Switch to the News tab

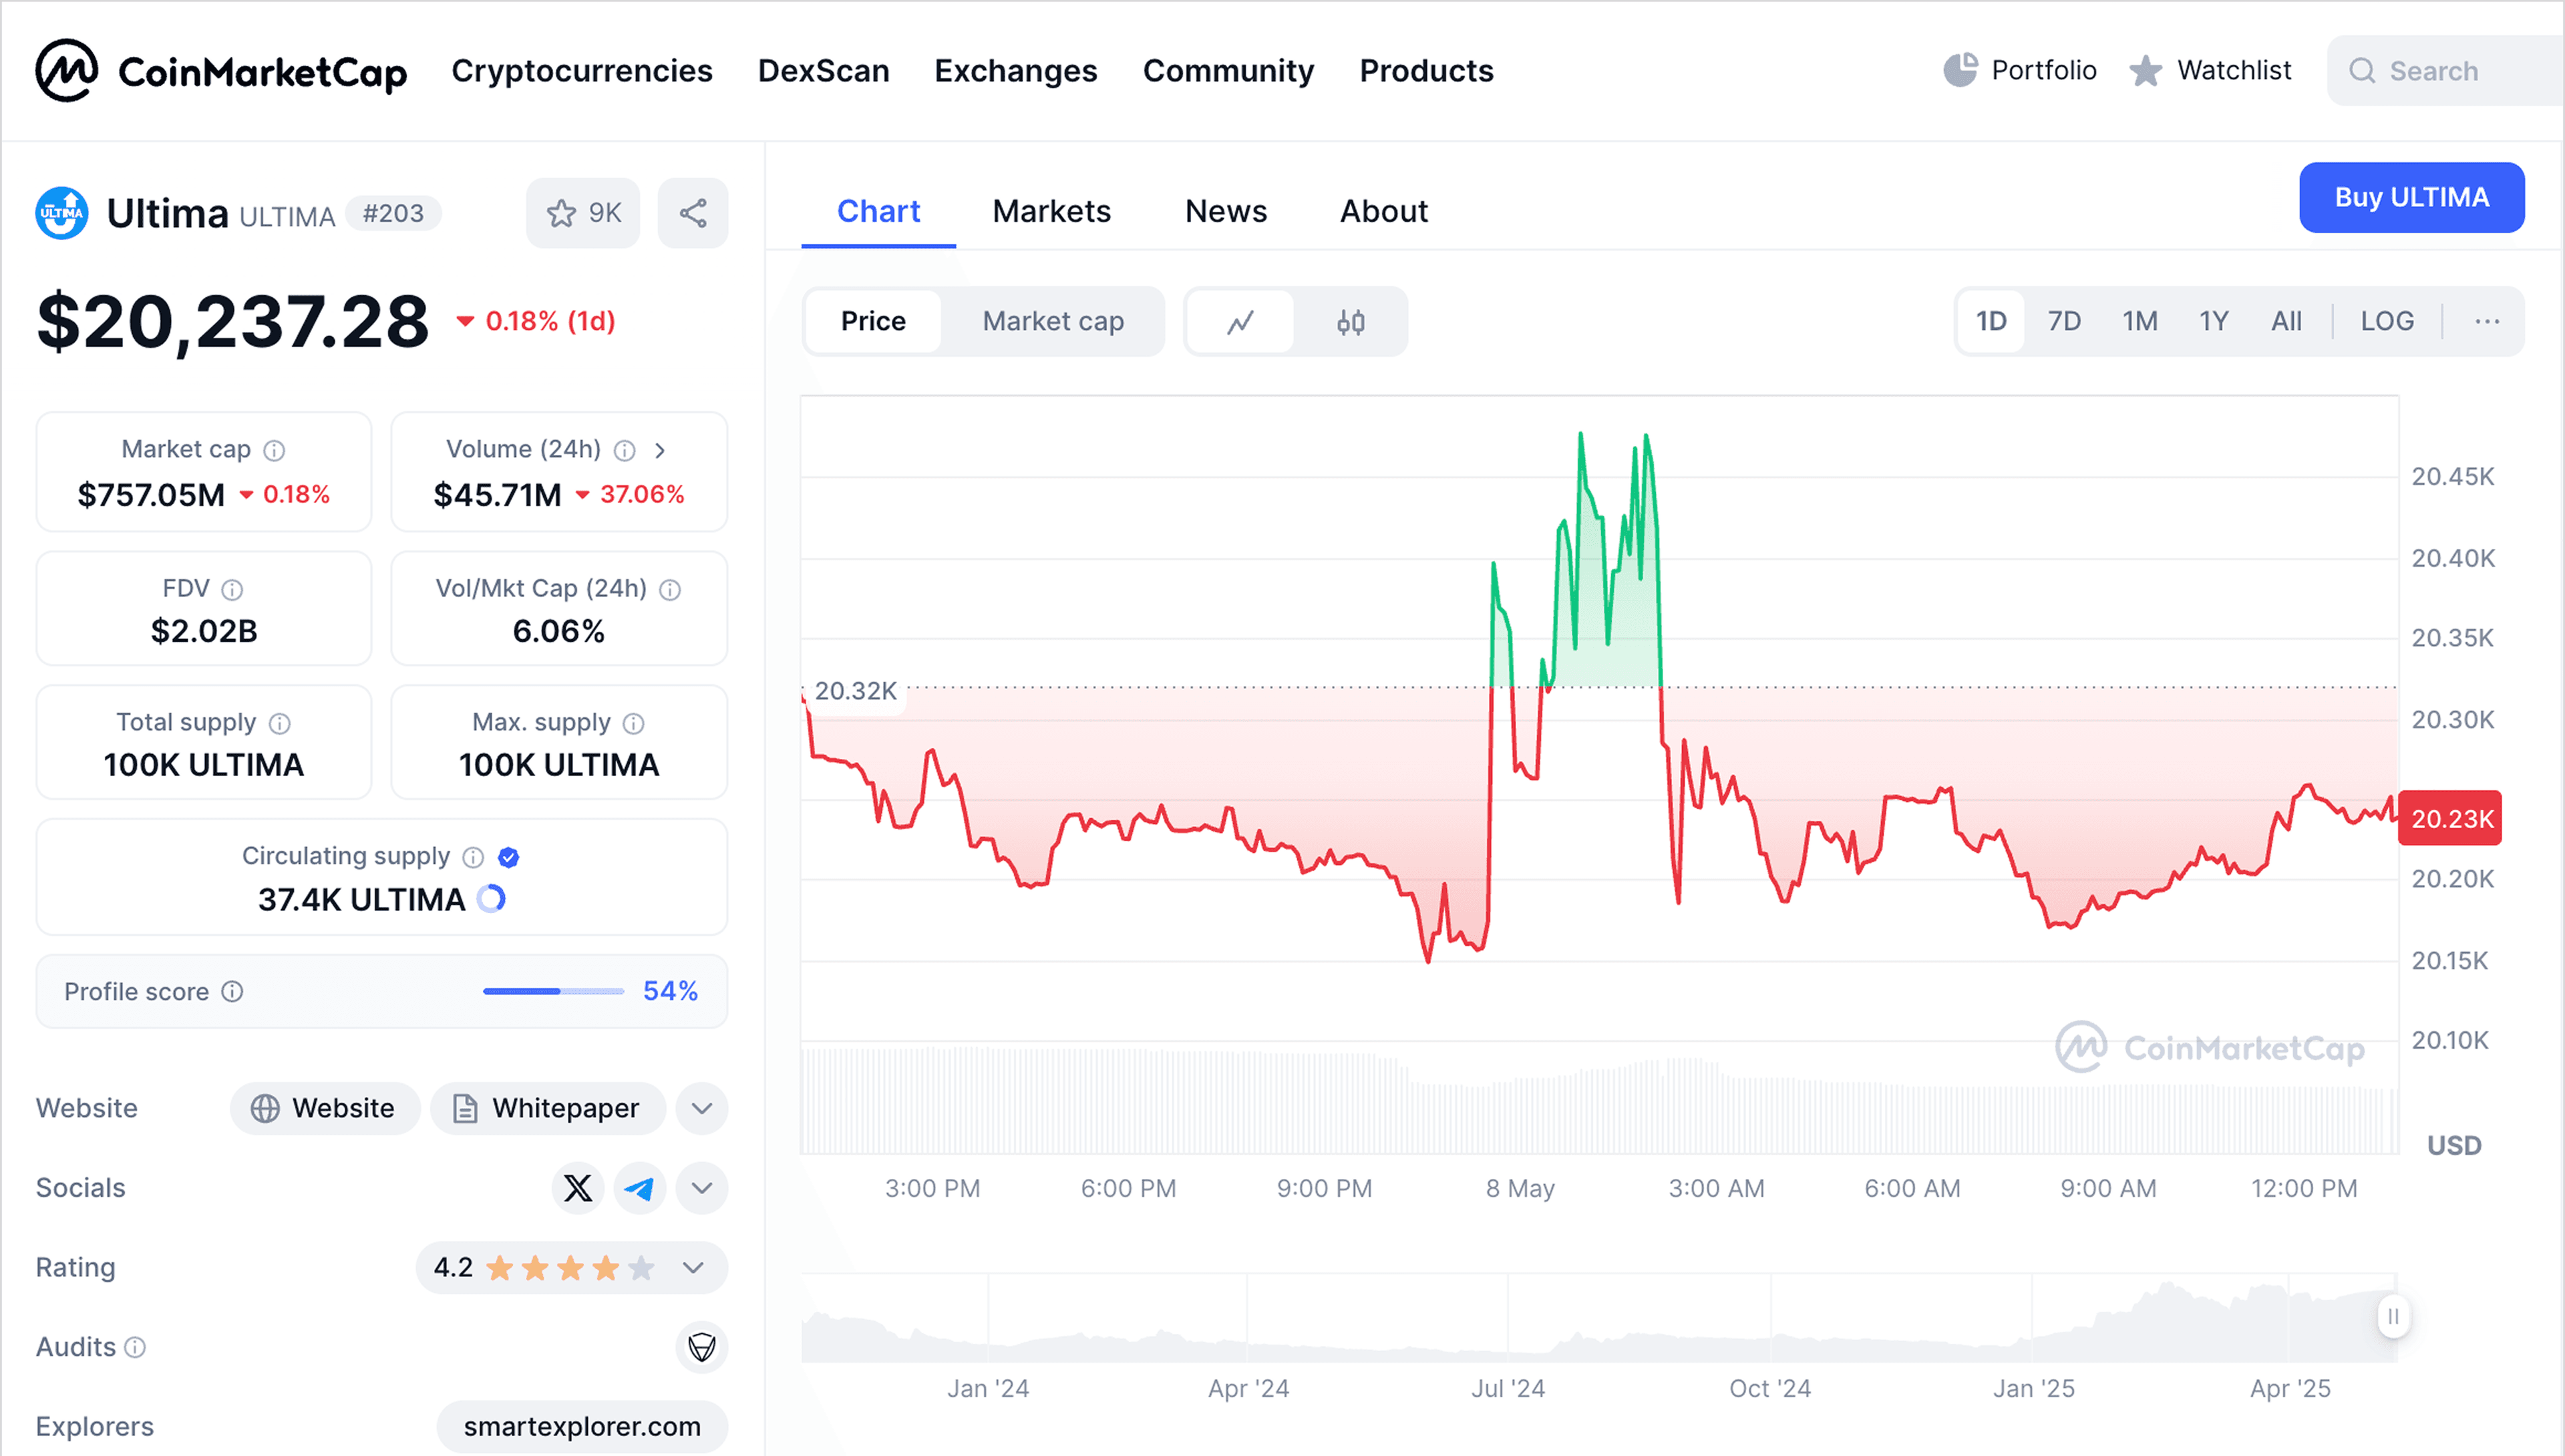pyautogui.click(x=1225, y=211)
